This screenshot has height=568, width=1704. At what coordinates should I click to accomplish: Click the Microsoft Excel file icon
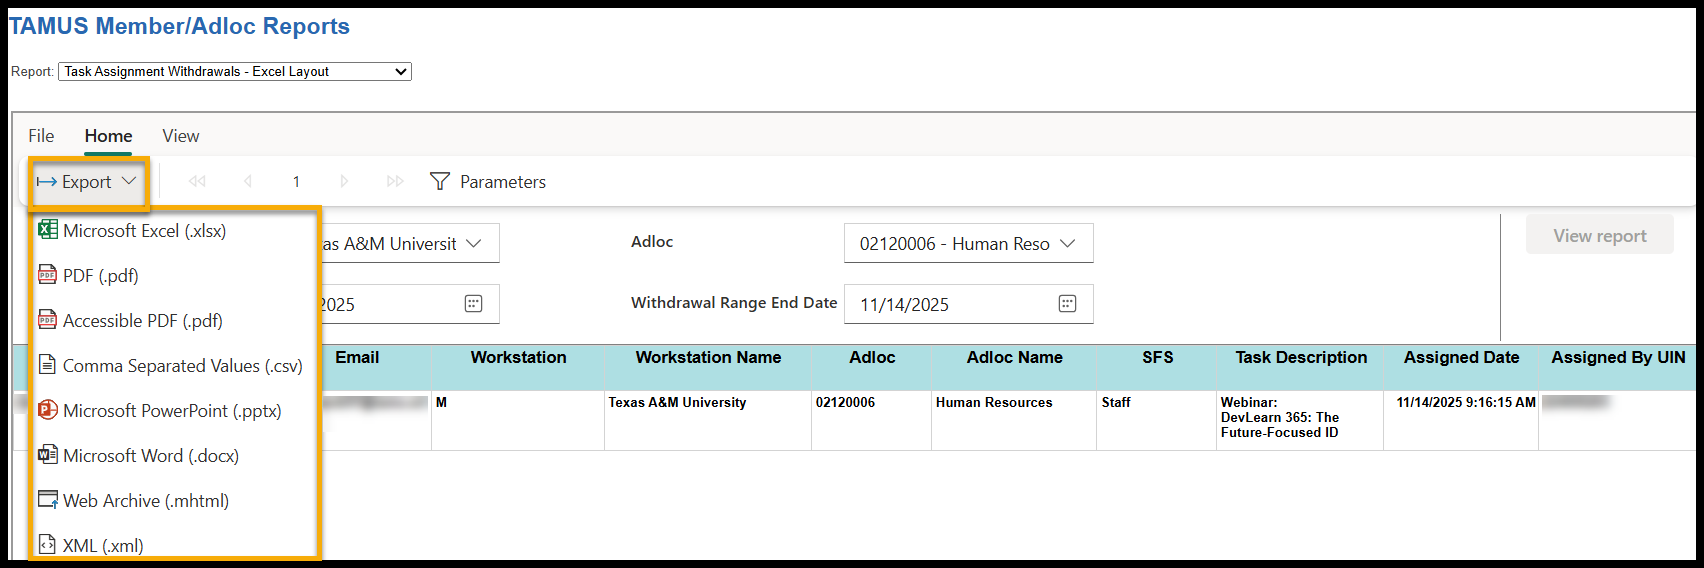tap(47, 230)
